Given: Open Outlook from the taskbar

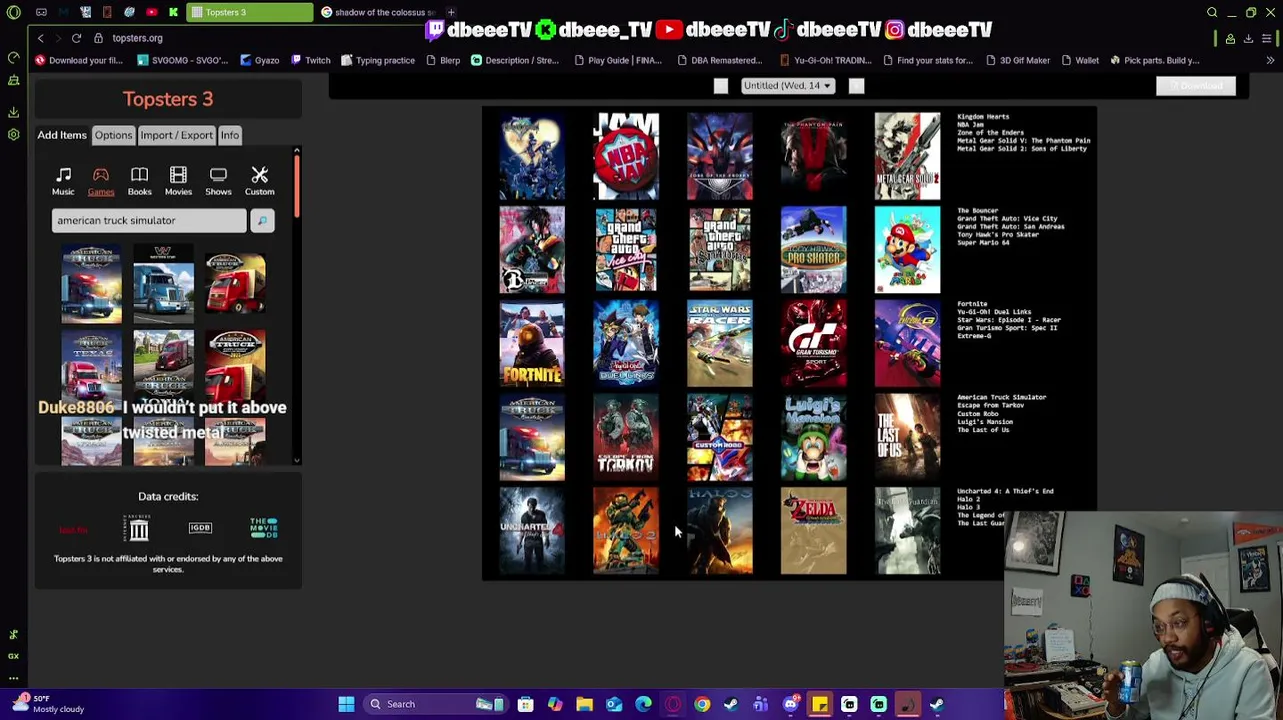Looking at the screenshot, I should 614,704.
